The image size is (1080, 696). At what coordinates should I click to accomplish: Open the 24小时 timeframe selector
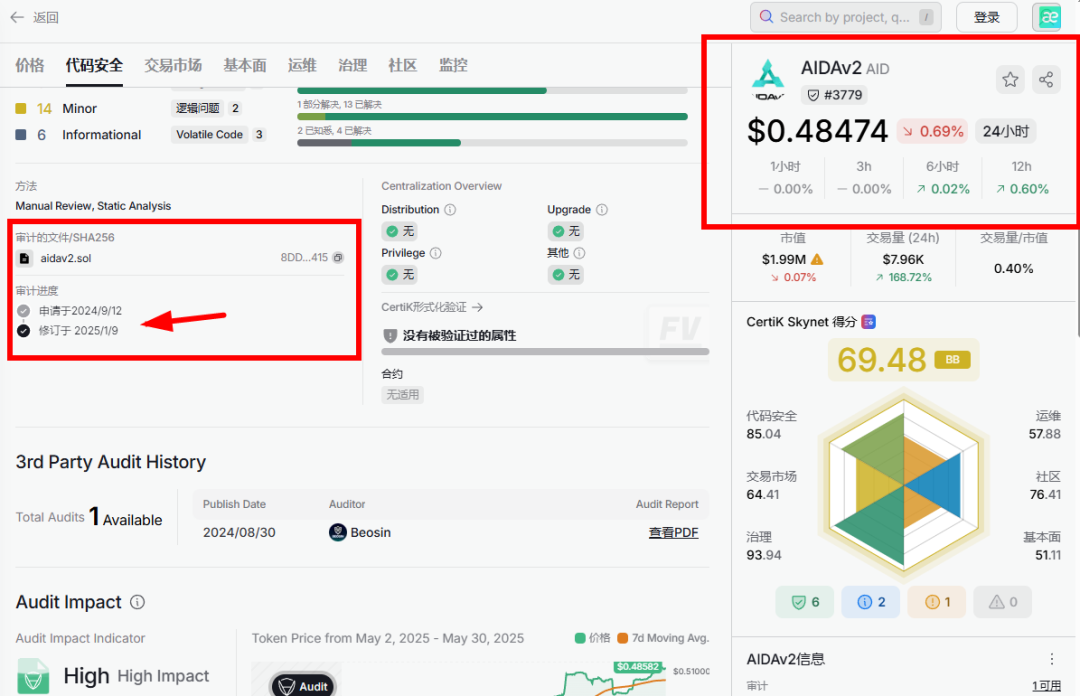point(1005,131)
